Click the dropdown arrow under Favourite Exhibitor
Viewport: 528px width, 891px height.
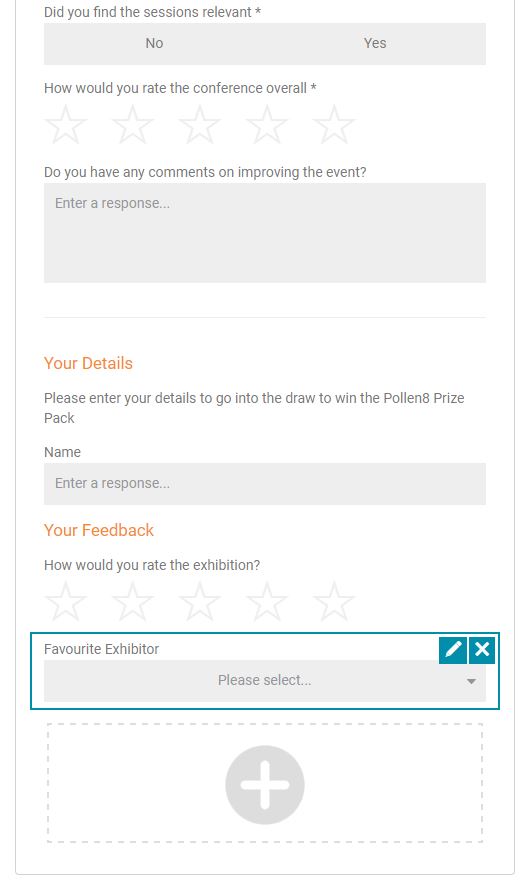(471, 681)
